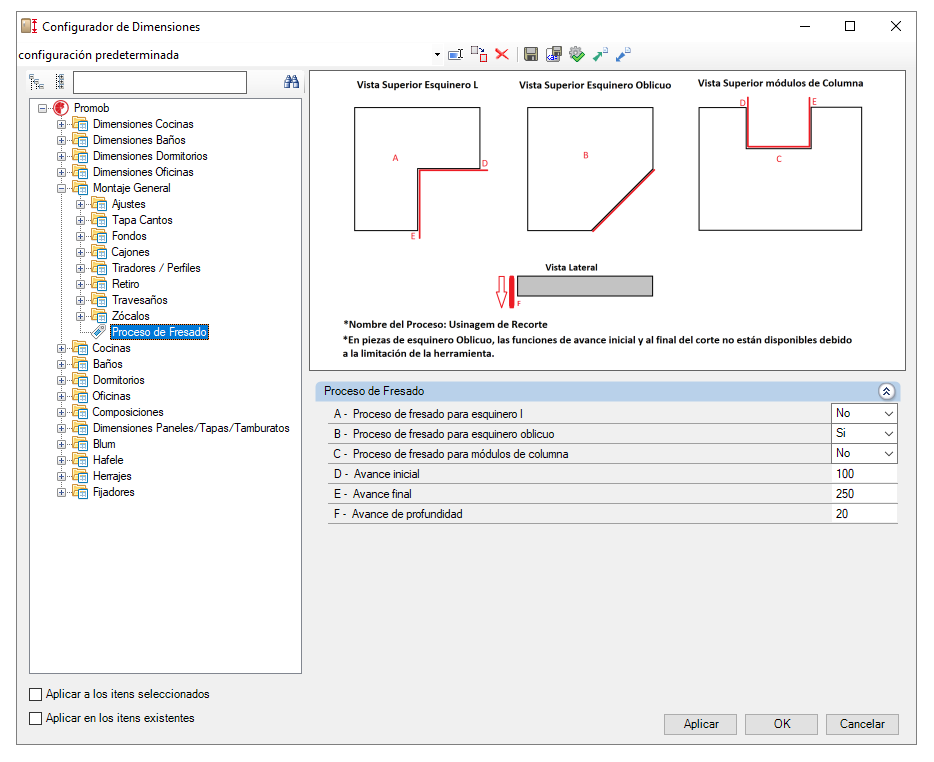Screen dimensions: 934x762
Task: Click the Zócalos folder icon
Action: click(99, 316)
